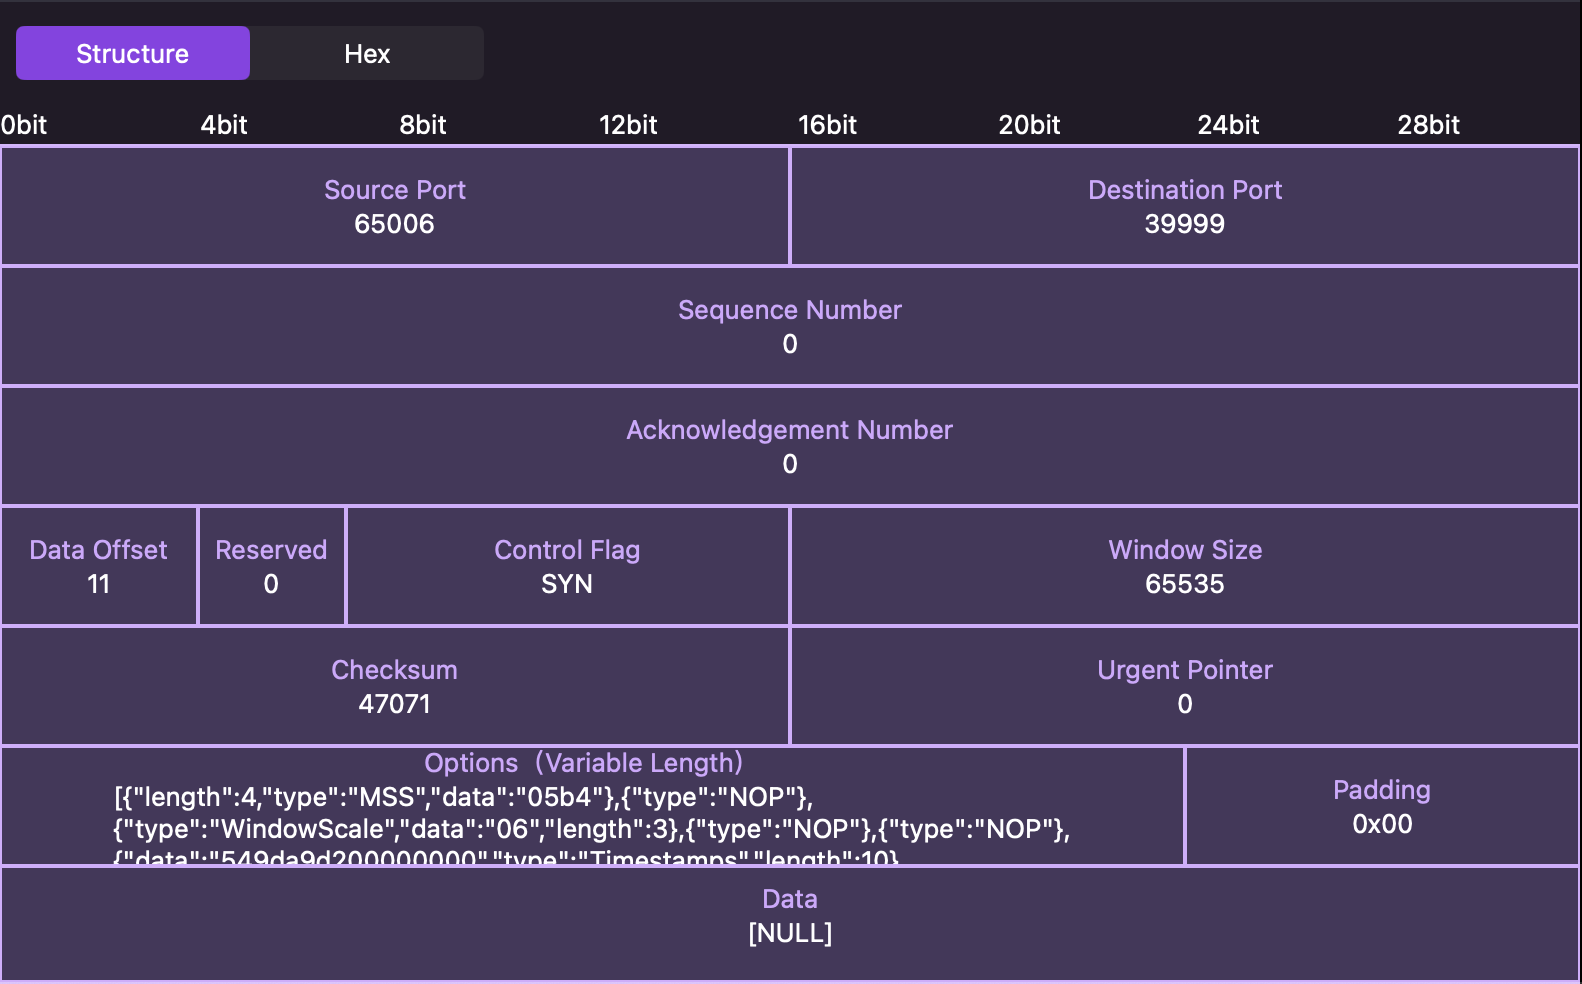Click the 20bit ruler label
The width and height of the screenshot is (1582, 984).
coord(1029,125)
